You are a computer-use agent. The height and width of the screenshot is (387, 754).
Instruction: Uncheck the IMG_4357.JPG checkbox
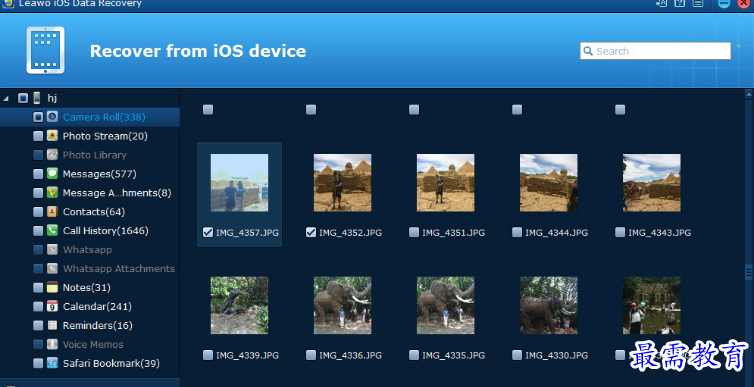click(x=208, y=233)
